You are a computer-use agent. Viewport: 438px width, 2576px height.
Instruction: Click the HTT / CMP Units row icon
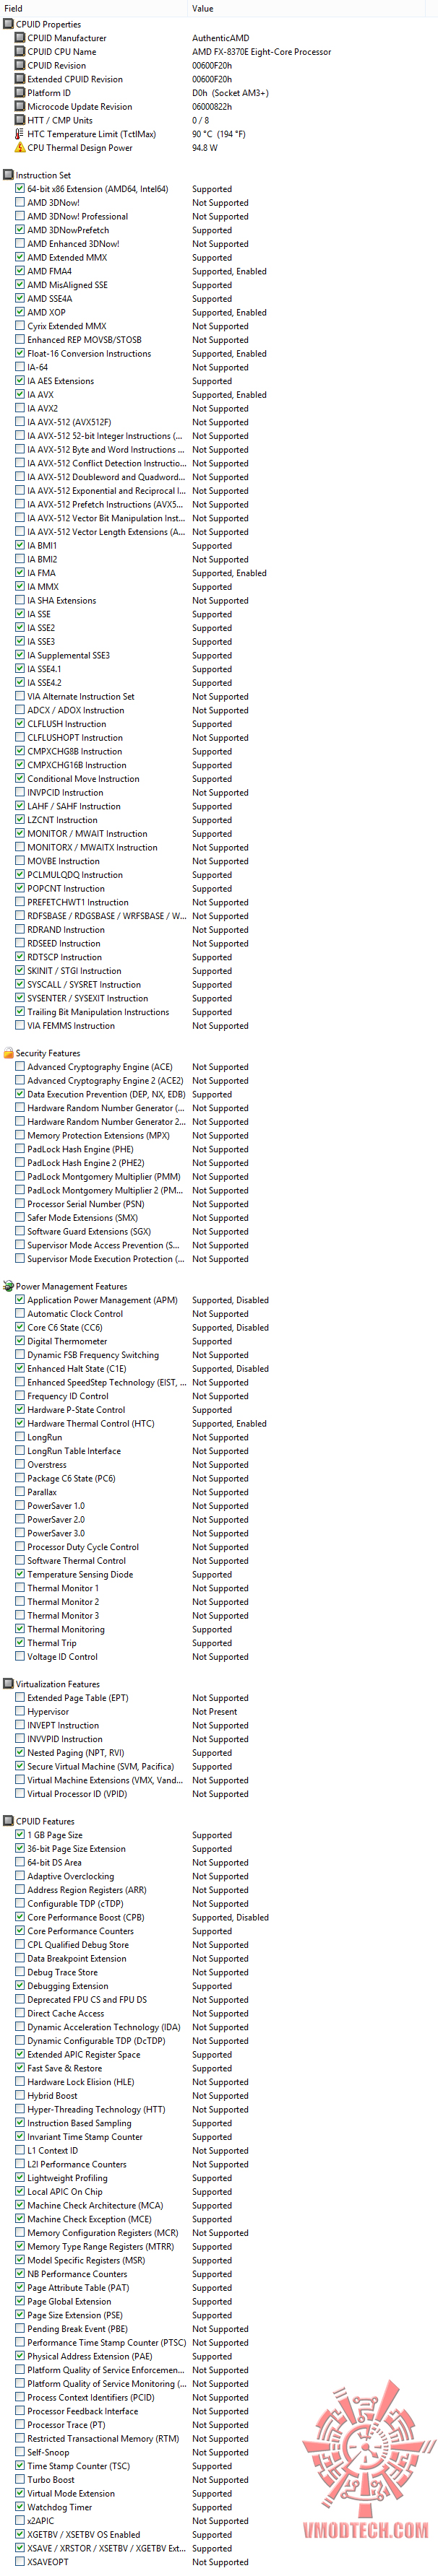point(20,120)
